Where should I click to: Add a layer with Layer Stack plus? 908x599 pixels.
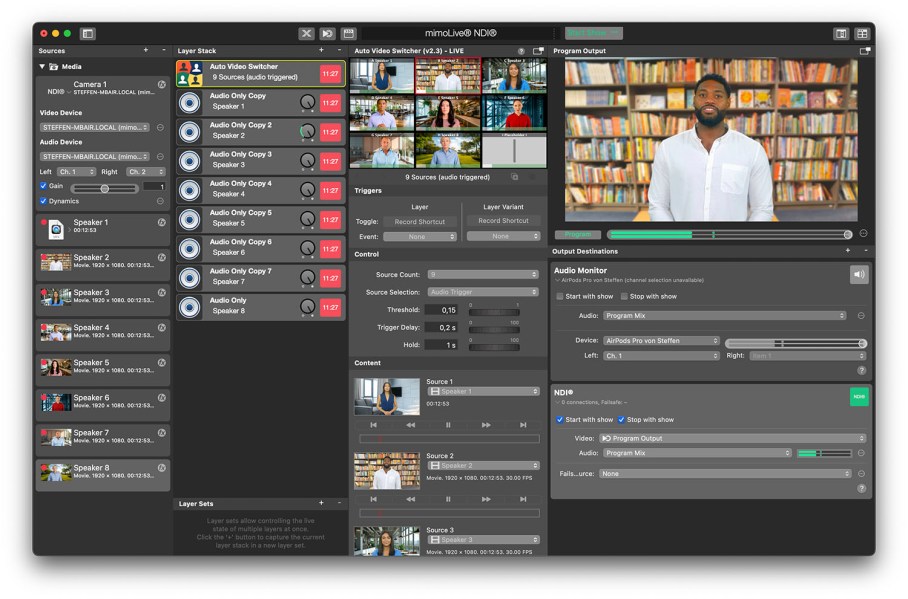tap(321, 50)
